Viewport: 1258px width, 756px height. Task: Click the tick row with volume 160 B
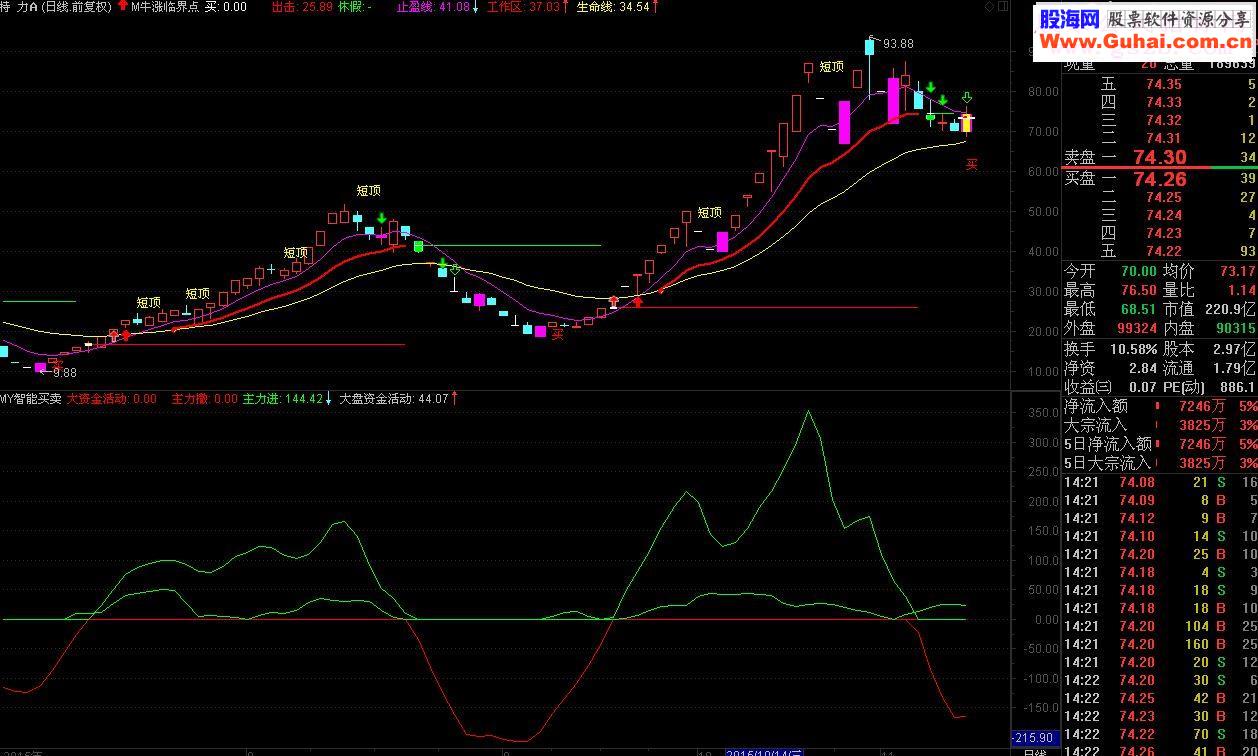[1160, 644]
